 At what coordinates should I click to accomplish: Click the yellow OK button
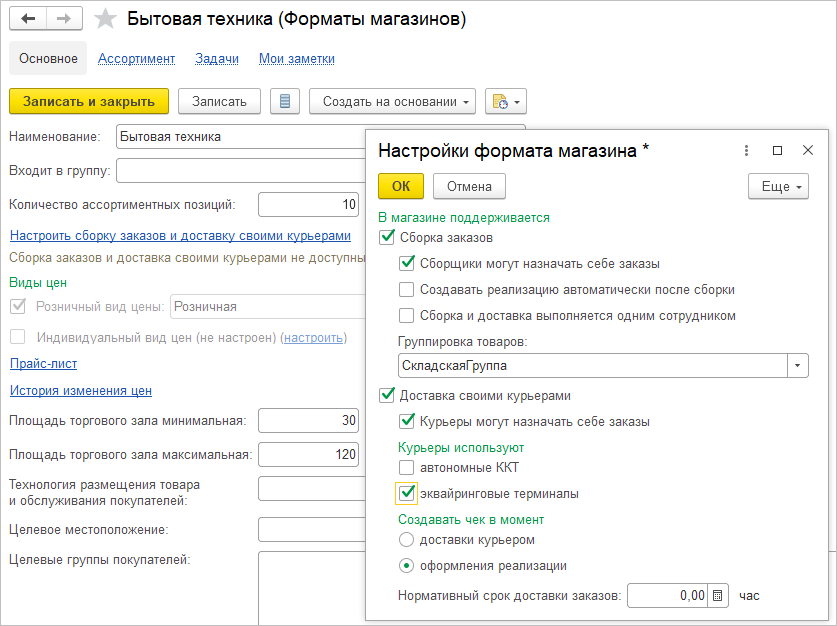tap(400, 186)
